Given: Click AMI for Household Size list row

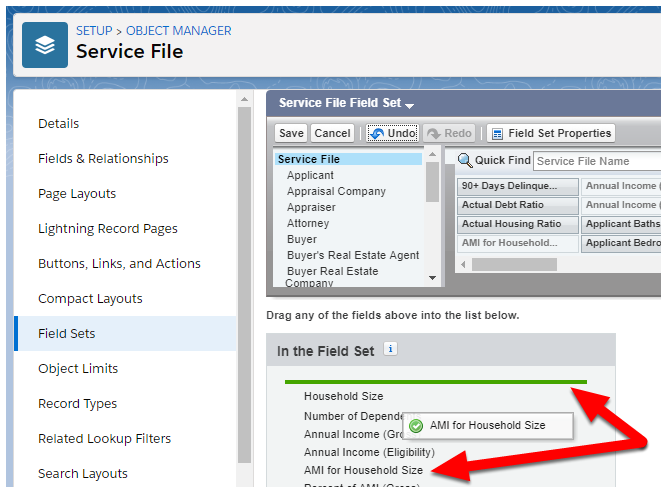Looking at the screenshot, I should (x=363, y=470).
